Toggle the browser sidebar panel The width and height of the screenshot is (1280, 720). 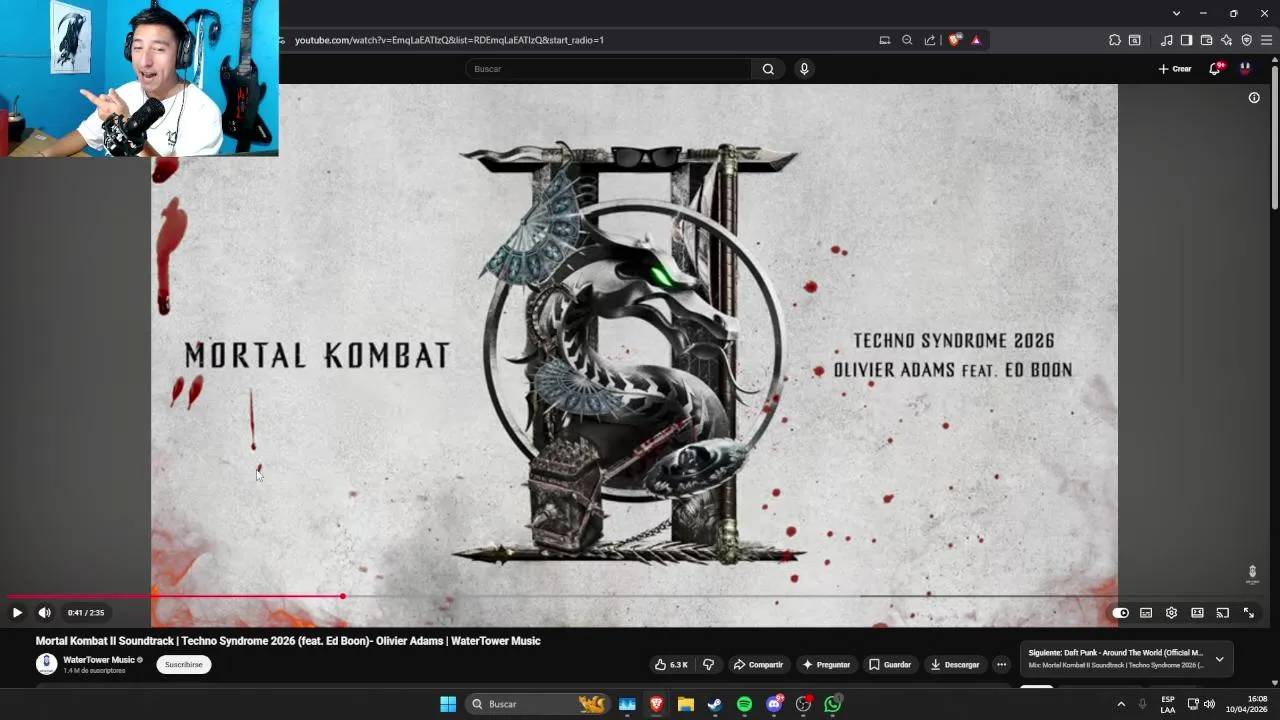click(1186, 40)
